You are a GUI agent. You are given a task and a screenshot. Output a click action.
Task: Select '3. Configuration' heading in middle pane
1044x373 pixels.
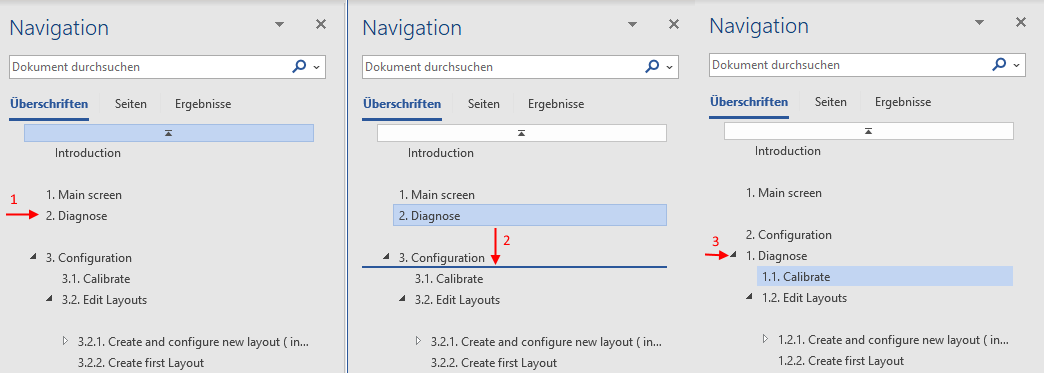coord(441,258)
